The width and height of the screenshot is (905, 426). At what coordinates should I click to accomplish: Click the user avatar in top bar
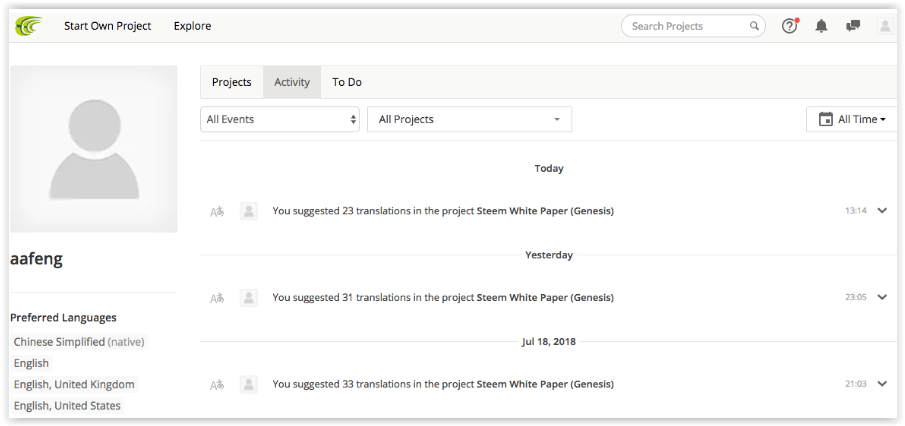(884, 26)
